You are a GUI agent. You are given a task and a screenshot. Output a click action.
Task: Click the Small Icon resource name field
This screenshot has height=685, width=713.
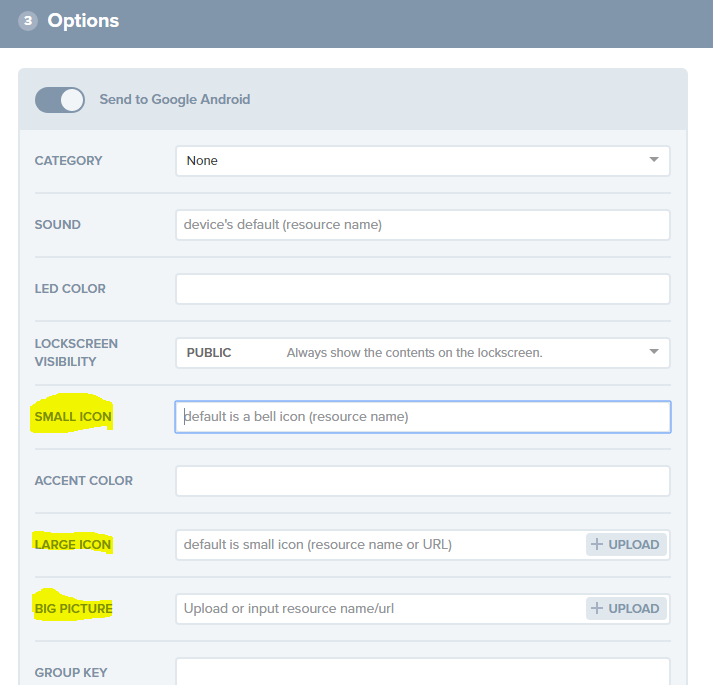[422, 417]
